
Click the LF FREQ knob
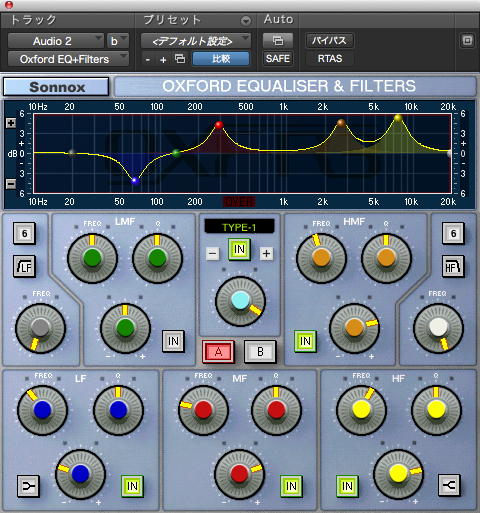(42, 410)
